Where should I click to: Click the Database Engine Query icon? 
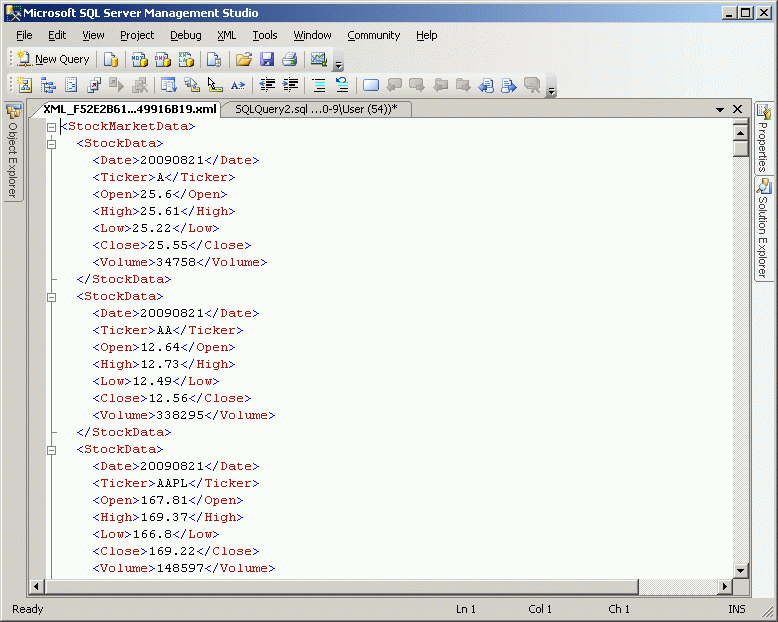(111, 59)
